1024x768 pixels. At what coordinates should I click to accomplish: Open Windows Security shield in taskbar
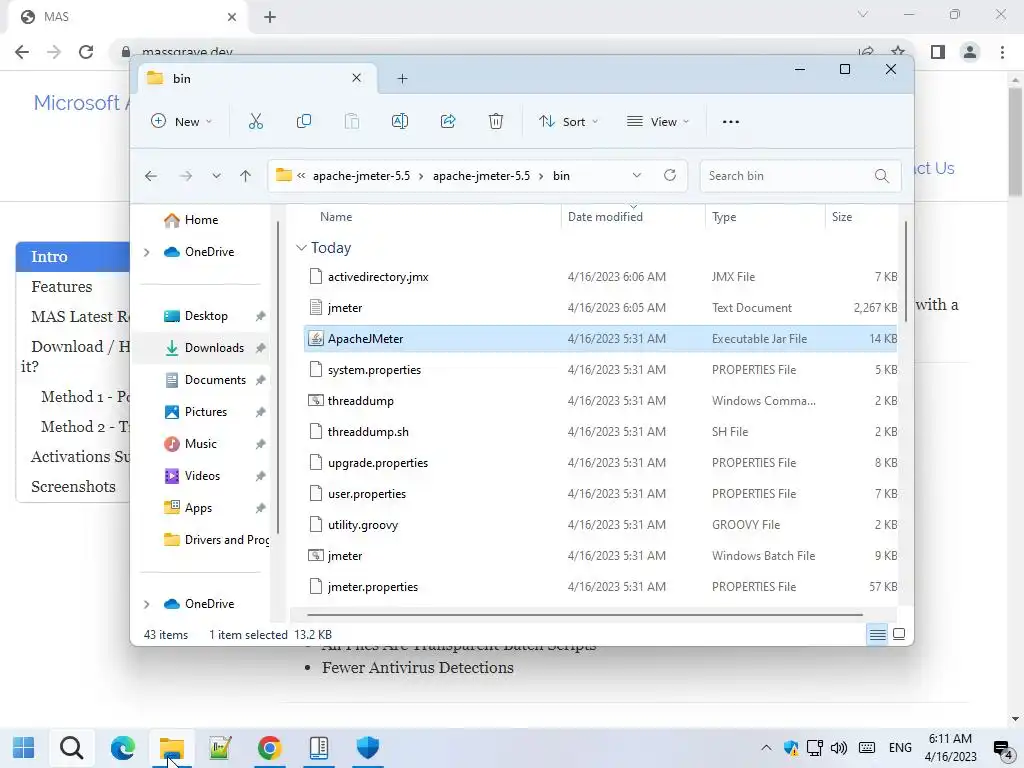tap(368, 748)
